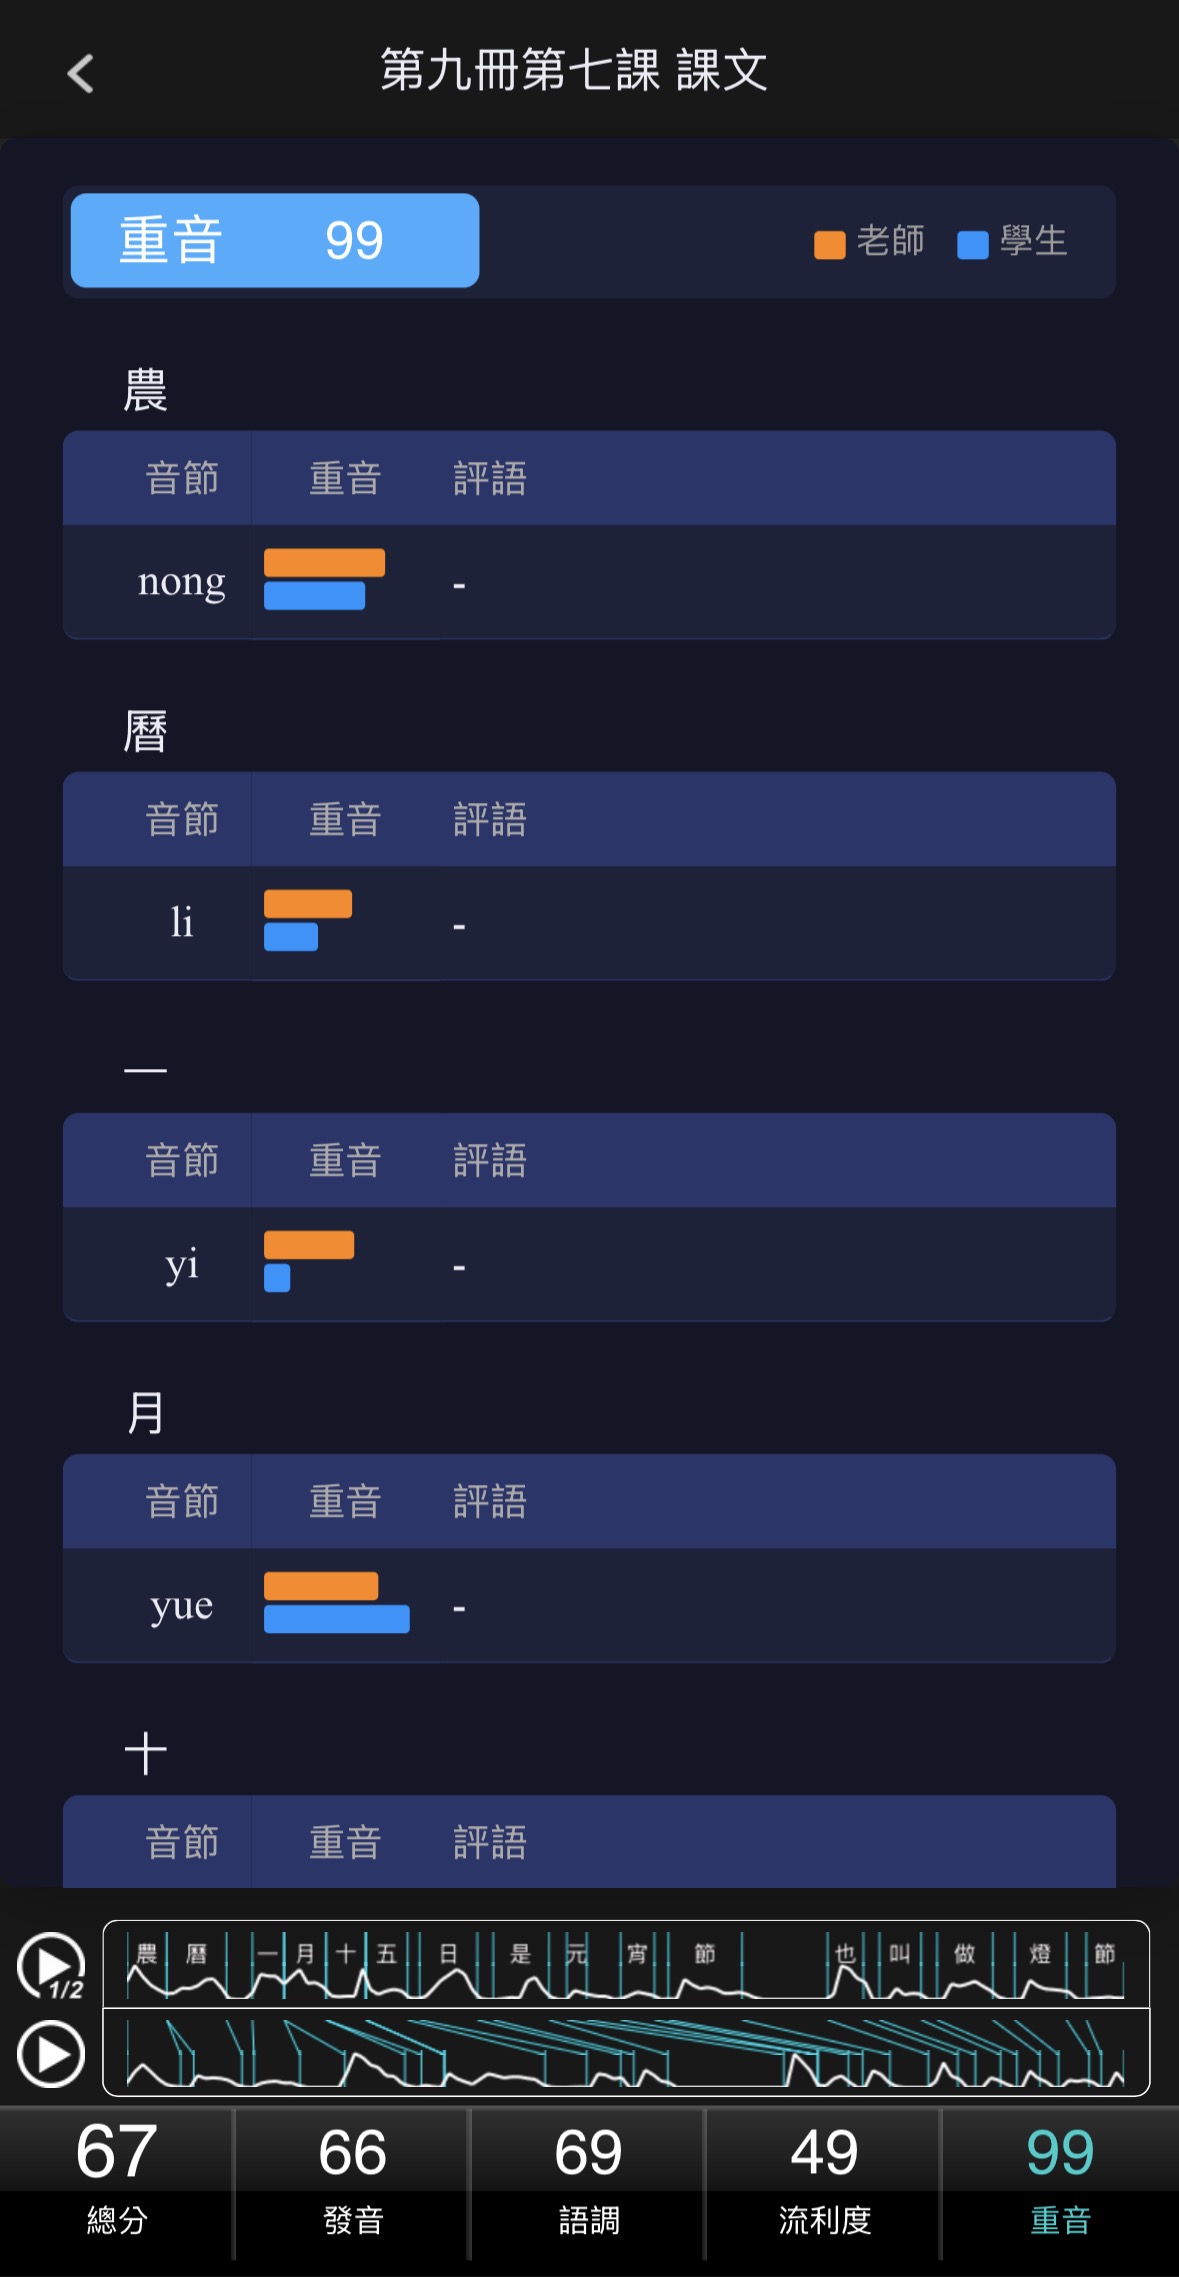The width and height of the screenshot is (1179, 2277).
Task: Tap the 元 marker in teacher waveform
Action: click(x=577, y=1954)
